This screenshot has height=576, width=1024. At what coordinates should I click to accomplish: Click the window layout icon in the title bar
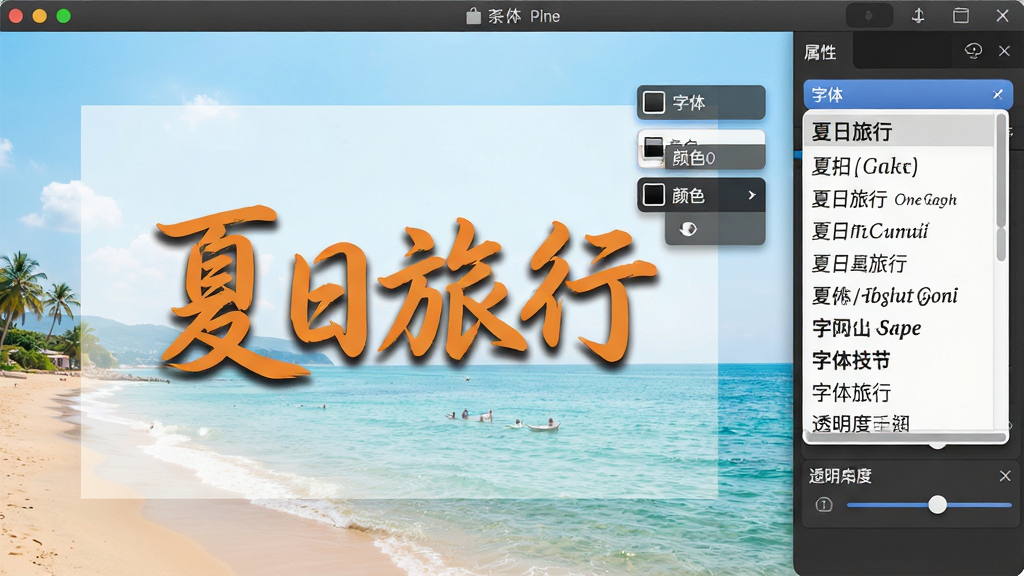pos(961,16)
